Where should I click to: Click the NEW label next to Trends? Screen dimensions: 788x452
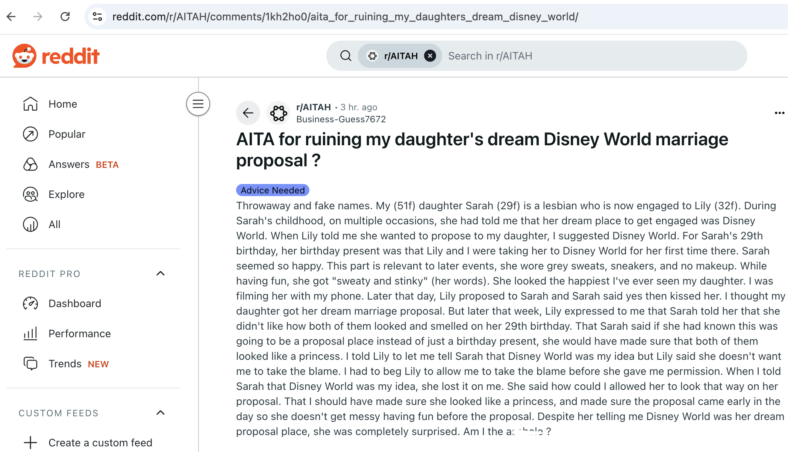point(98,364)
